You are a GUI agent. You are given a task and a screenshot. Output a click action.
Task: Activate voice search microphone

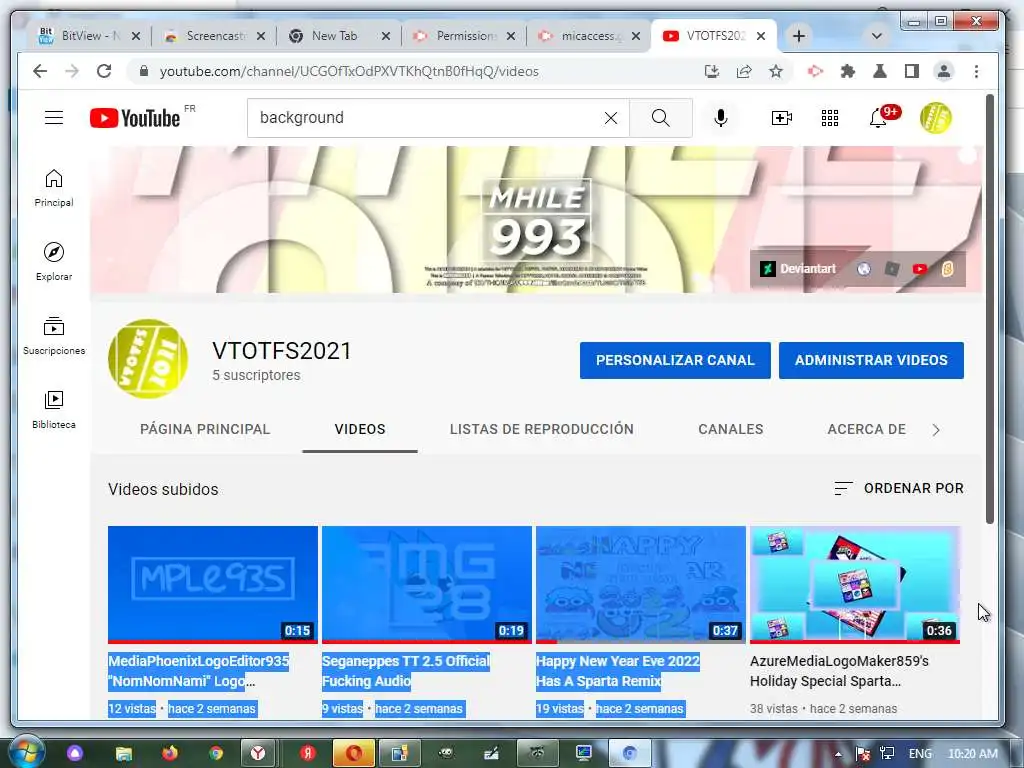coord(720,118)
